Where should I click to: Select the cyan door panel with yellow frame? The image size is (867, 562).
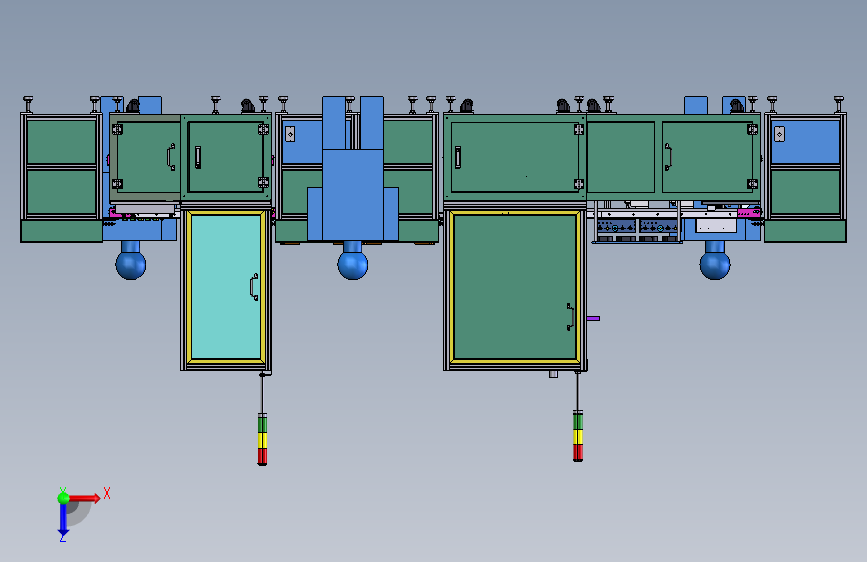pyautogui.click(x=226, y=287)
